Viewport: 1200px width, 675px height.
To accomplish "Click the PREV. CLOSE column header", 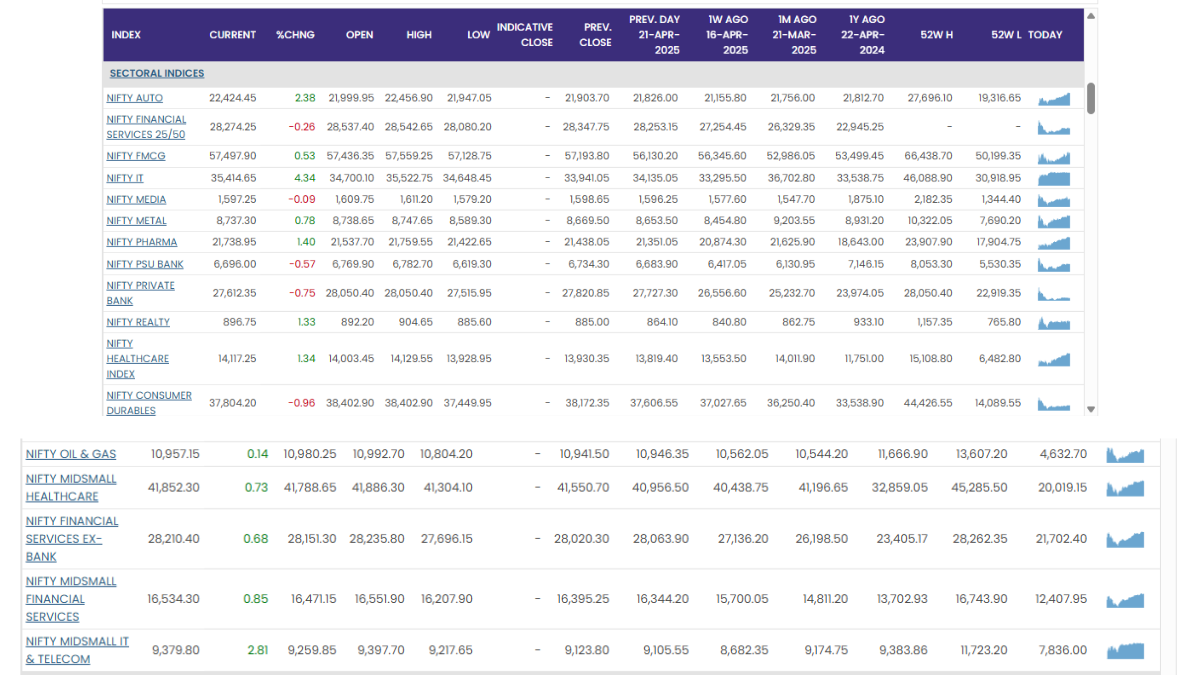I will tap(596, 35).
